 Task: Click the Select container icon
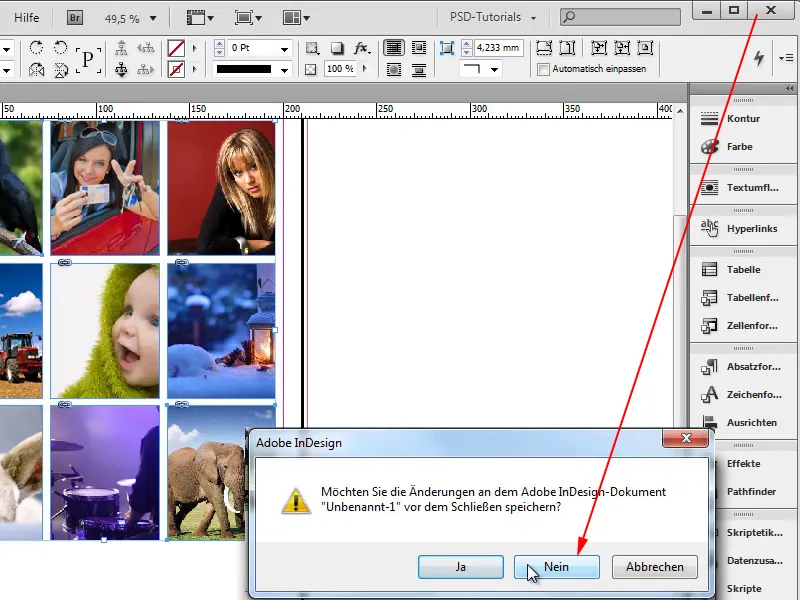point(121,48)
